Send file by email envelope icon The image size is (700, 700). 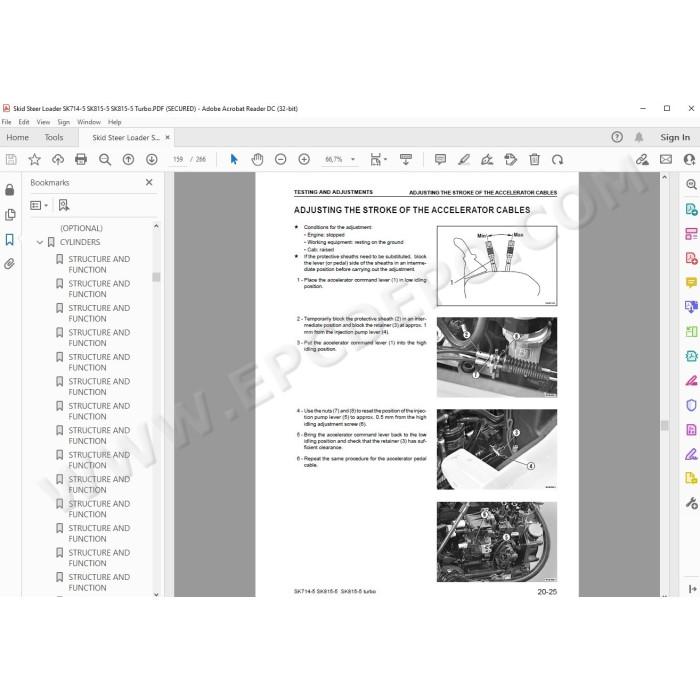[x=666, y=159]
